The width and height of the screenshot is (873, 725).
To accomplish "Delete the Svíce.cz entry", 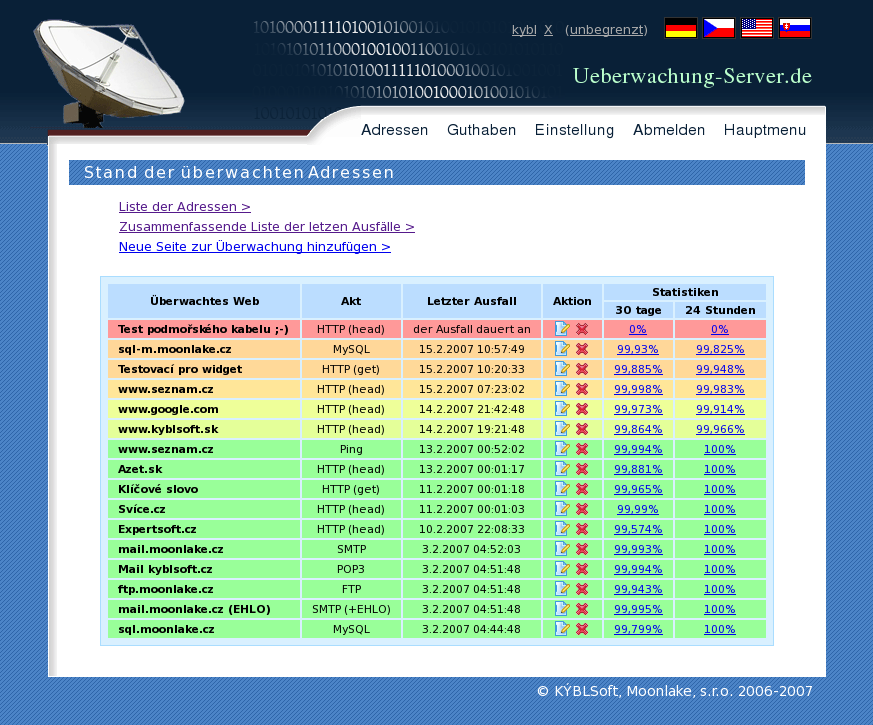I will pos(582,510).
